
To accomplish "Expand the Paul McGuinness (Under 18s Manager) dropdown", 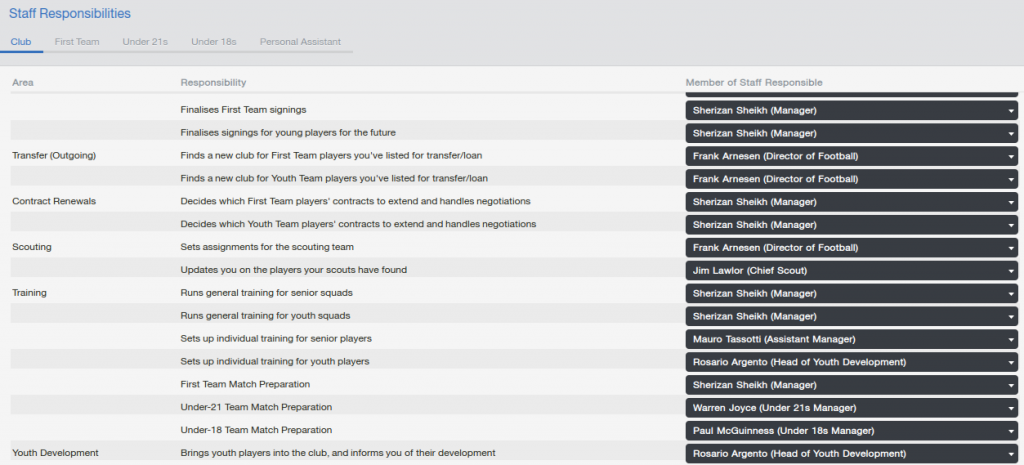I will click(x=851, y=431).
